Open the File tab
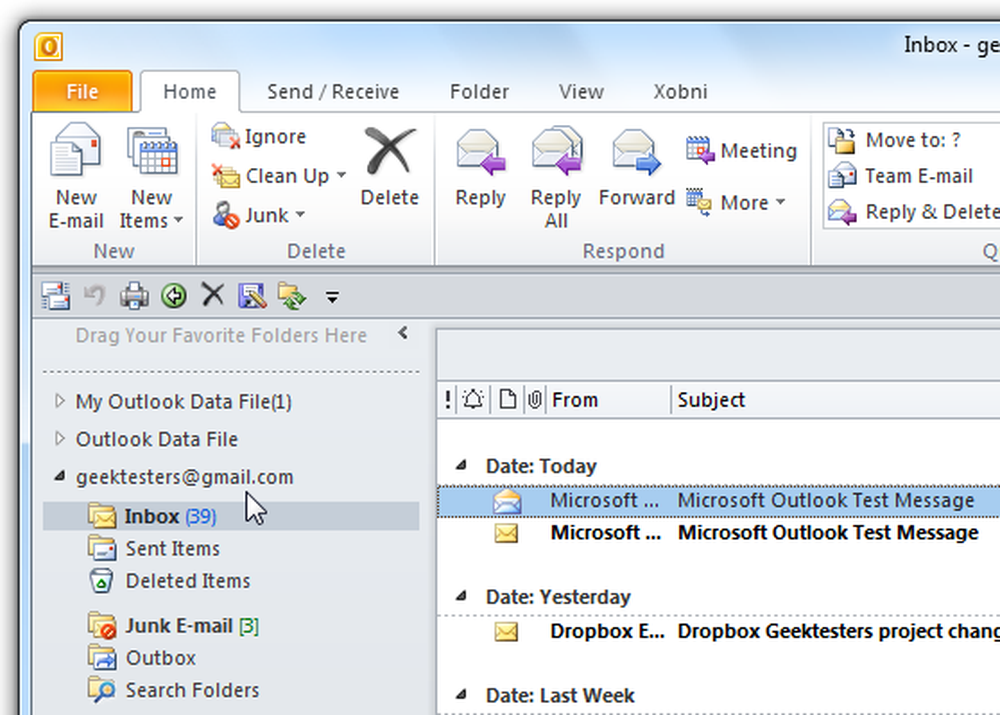This screenshot has height=715, width=1000. point(82,91)
